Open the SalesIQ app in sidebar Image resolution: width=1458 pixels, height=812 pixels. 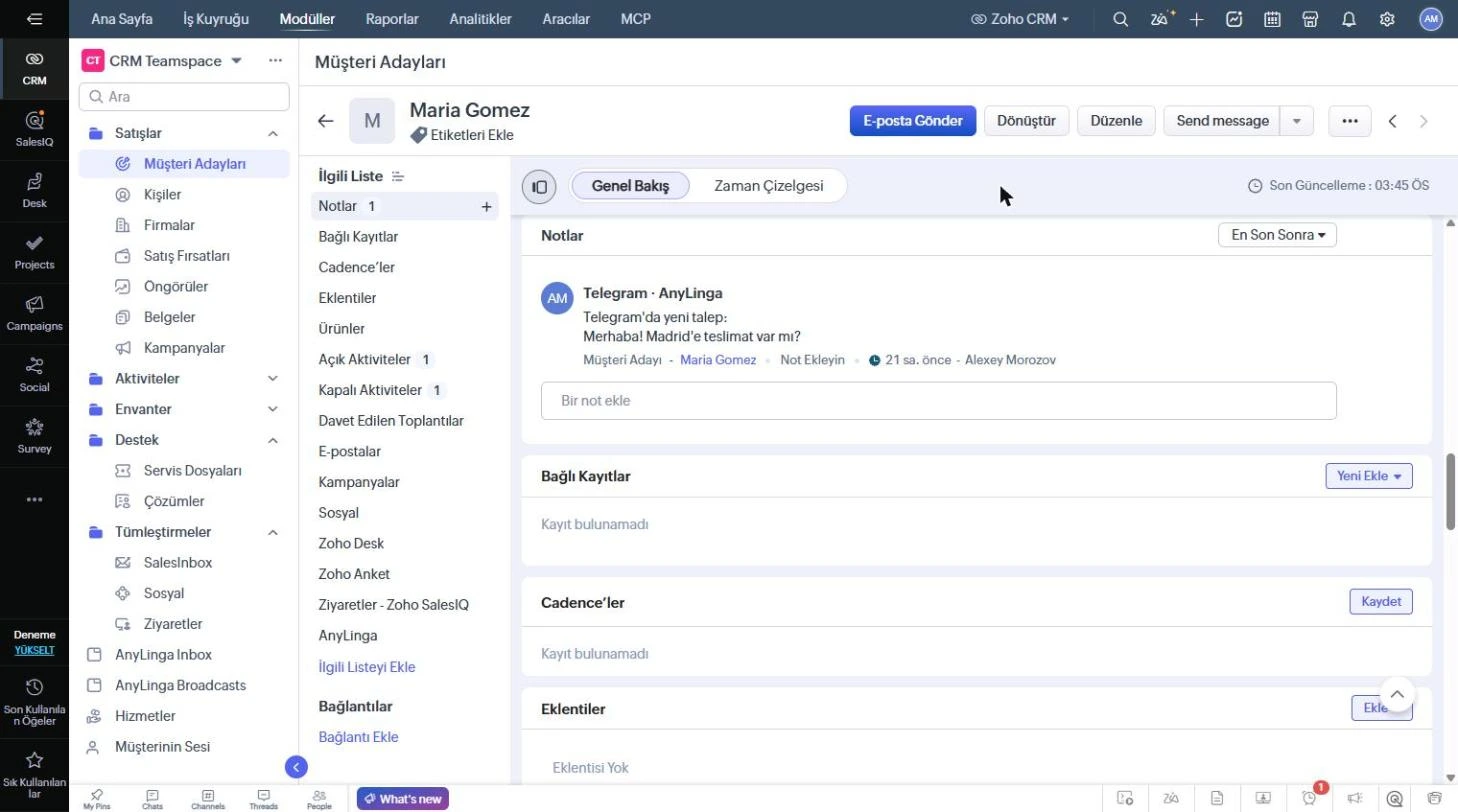34,128
